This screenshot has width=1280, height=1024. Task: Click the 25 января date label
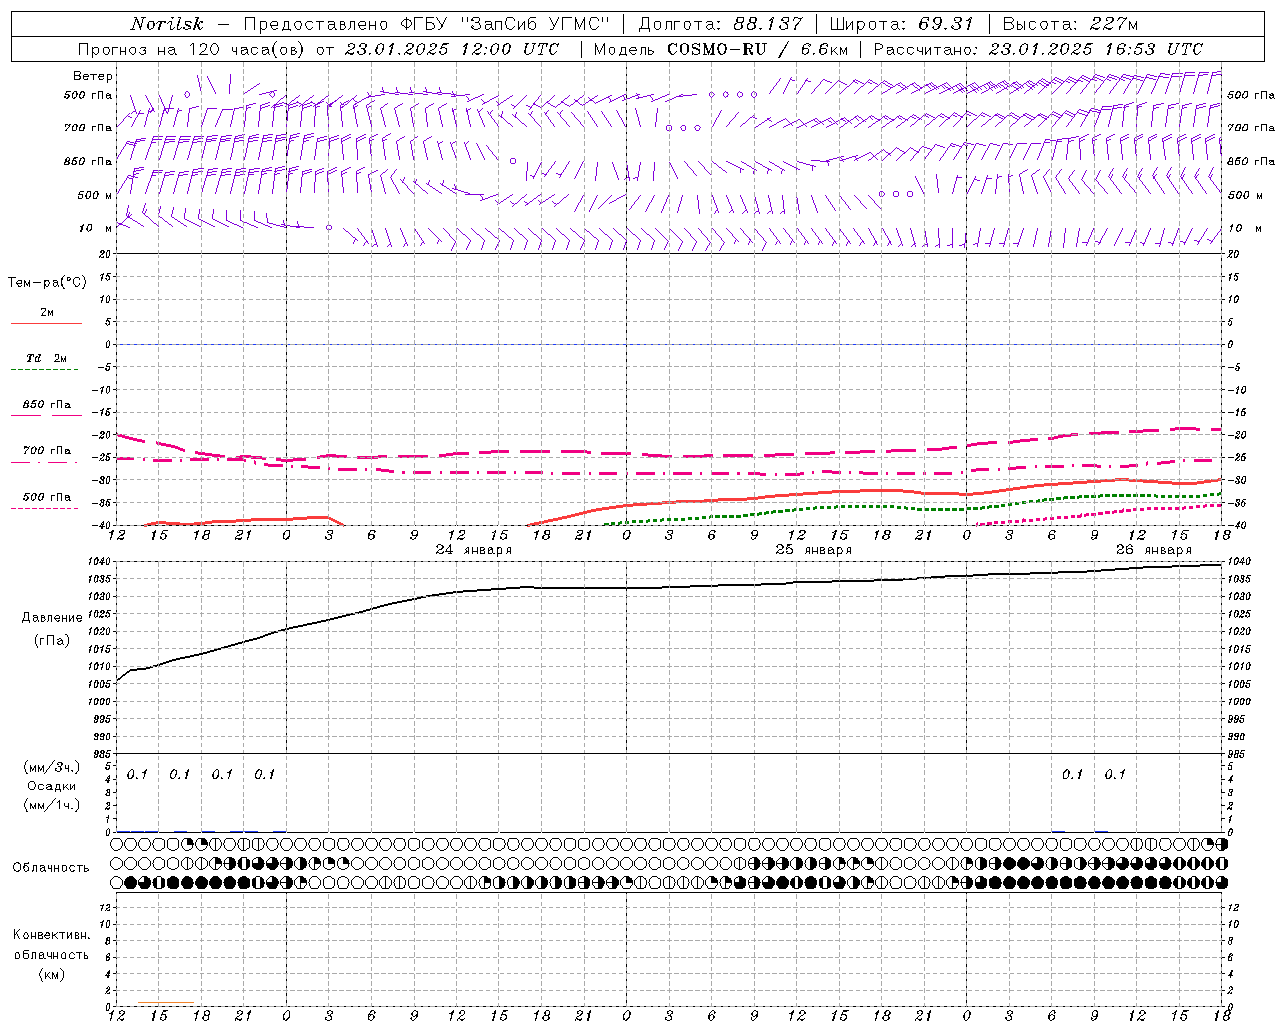tap(813, 550)
